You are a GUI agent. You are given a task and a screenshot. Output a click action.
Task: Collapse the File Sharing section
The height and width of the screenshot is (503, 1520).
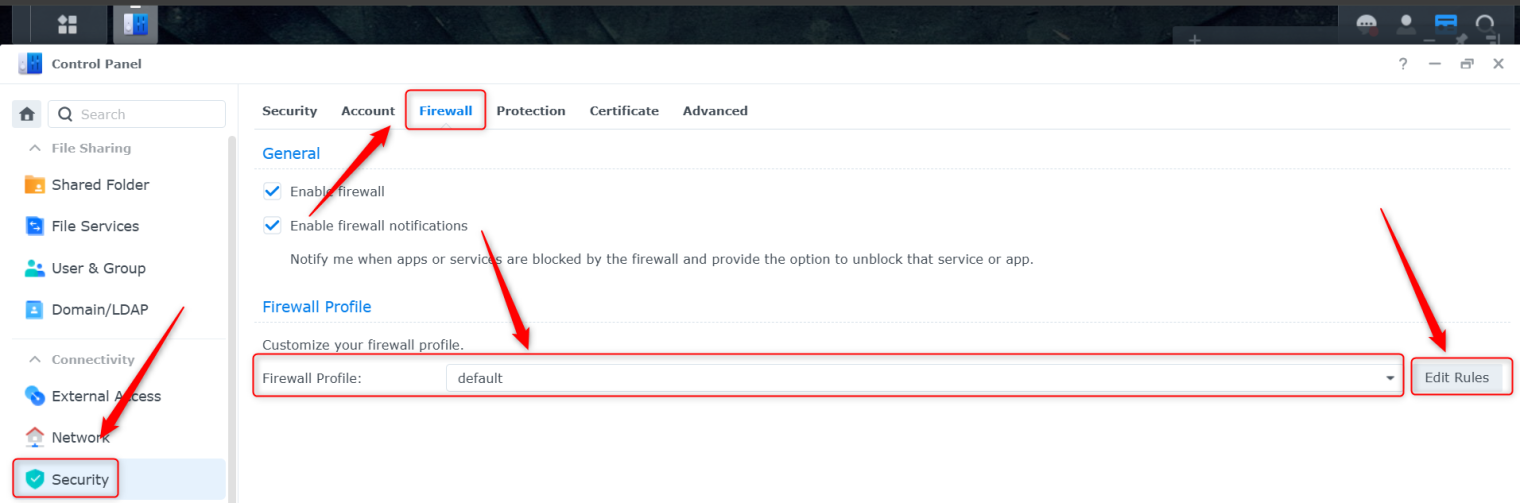[x=35, y=148]
